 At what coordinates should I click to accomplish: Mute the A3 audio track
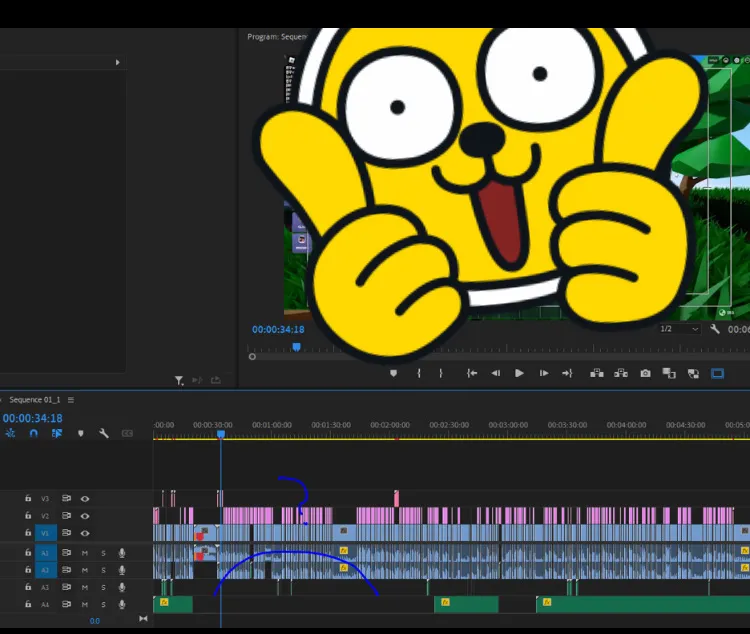[x=85, y=588]
